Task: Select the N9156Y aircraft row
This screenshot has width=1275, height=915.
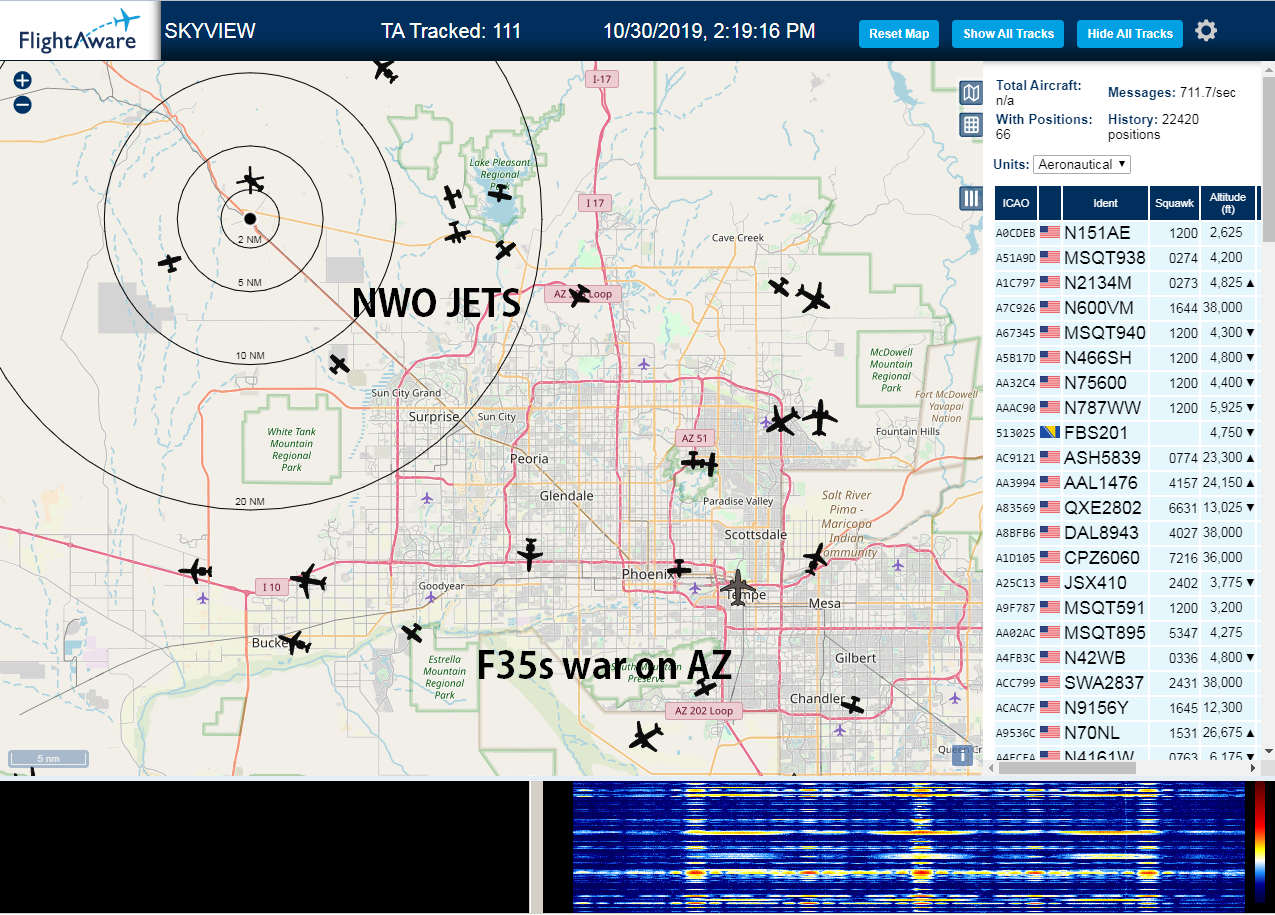Action: [1127, 707]
